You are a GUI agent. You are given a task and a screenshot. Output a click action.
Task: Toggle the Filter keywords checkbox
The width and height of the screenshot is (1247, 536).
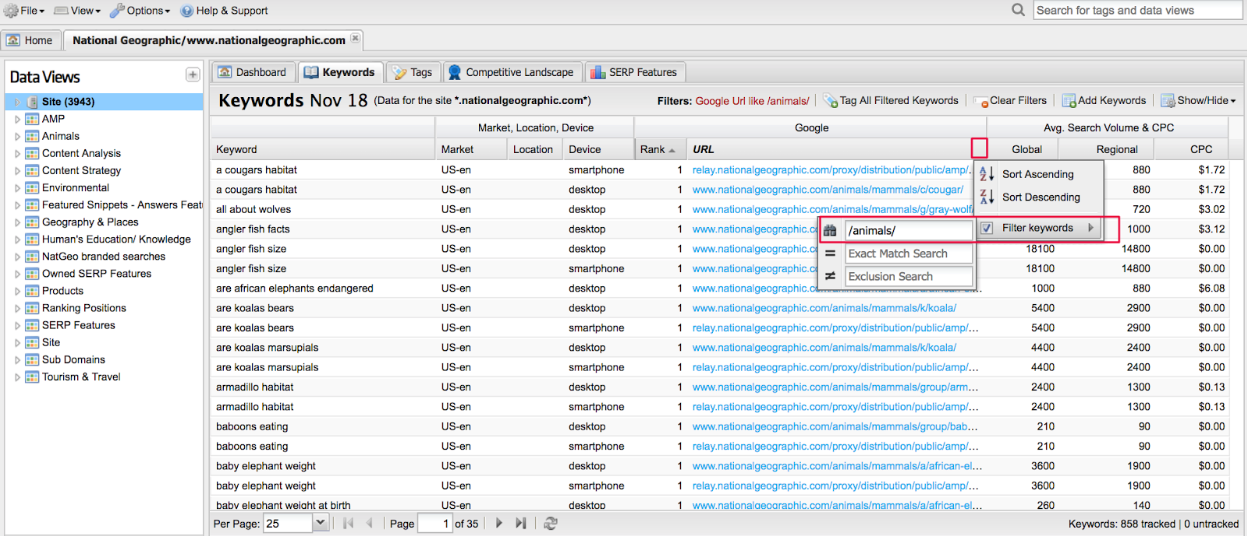987,228
